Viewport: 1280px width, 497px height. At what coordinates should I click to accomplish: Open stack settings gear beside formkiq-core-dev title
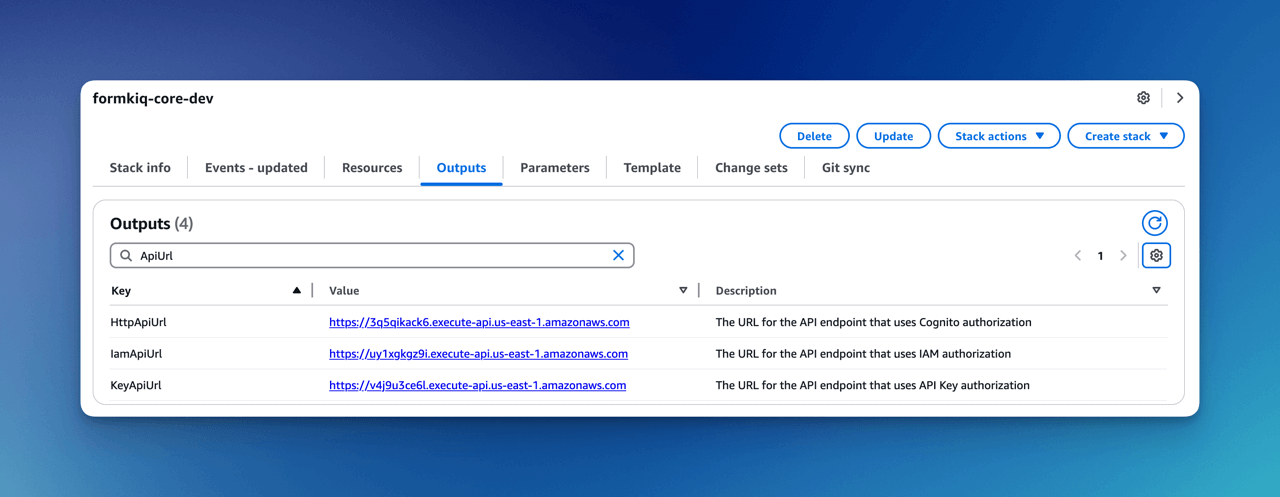1143,98
